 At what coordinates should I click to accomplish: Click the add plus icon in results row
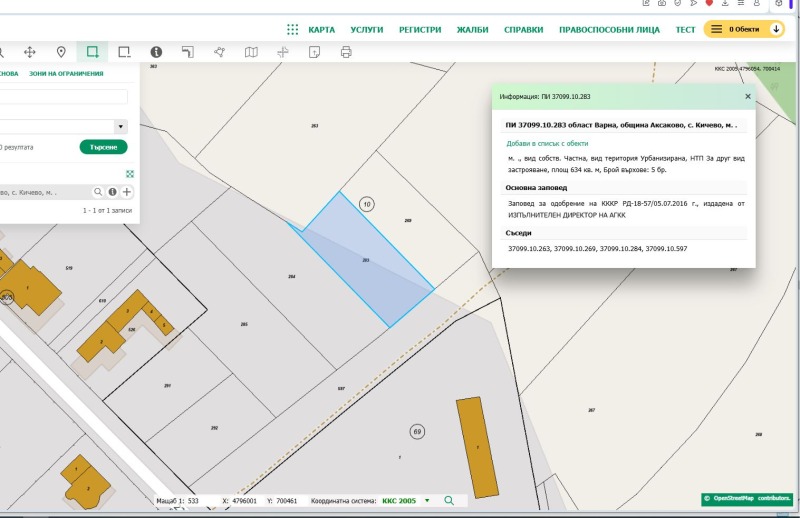click(x=127, y=192)
